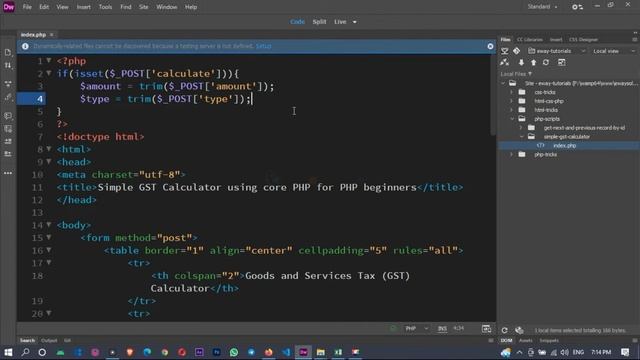
Task: Expand the css-tricks folder
Action: [511, 92]
